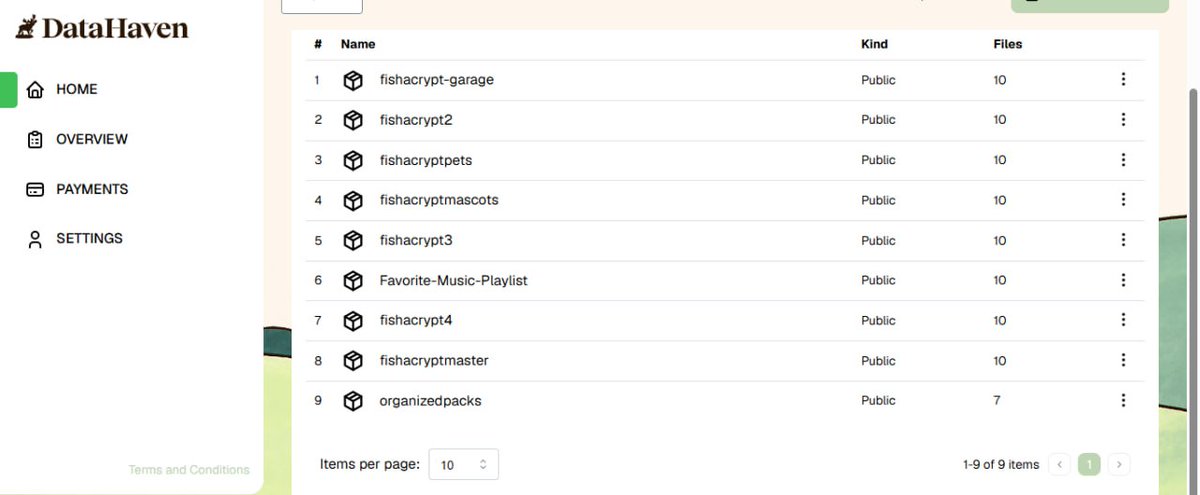Click the Kind column header
The image size is (1200, 495).
point(874,44)
